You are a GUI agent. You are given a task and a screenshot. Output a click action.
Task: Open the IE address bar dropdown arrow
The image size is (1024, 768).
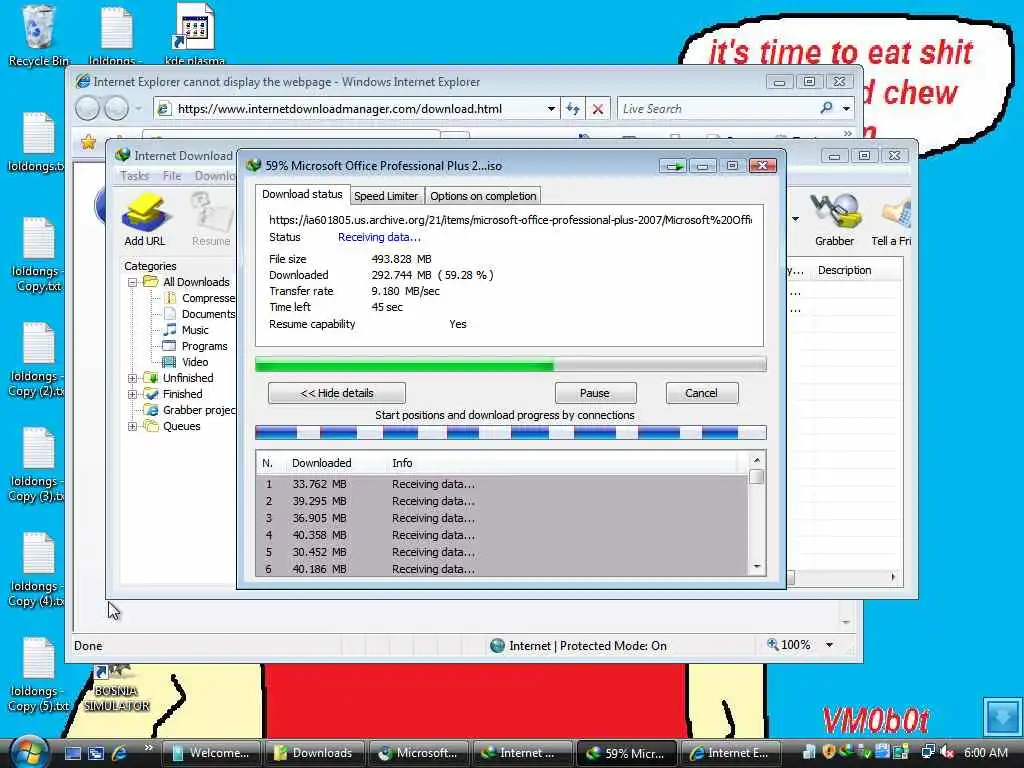tap(551, 109)
